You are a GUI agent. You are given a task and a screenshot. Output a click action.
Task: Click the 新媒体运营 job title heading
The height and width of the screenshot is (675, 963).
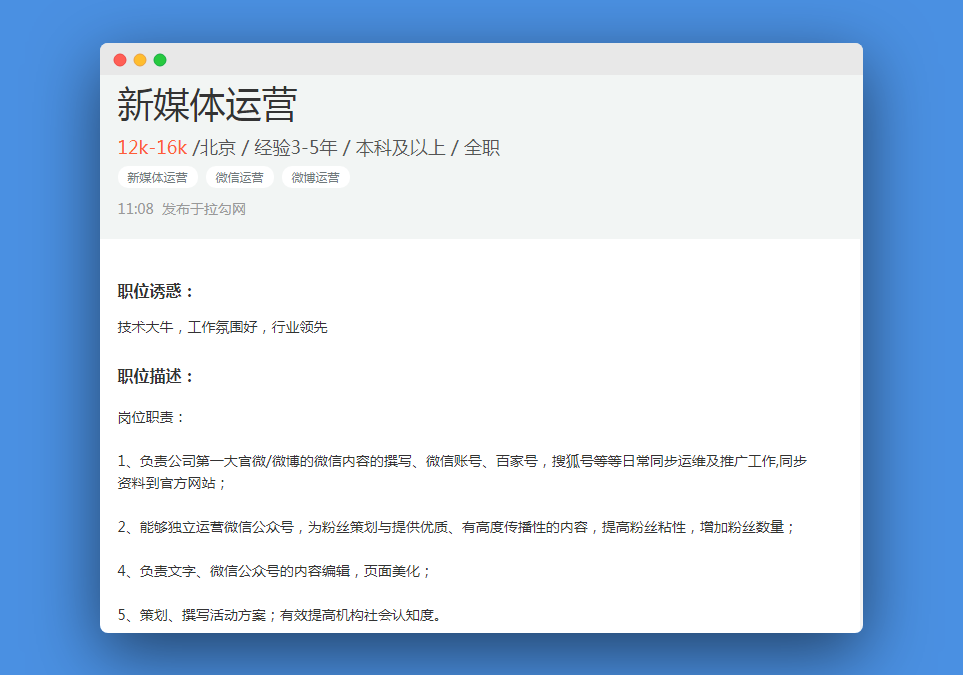point(207,104)
